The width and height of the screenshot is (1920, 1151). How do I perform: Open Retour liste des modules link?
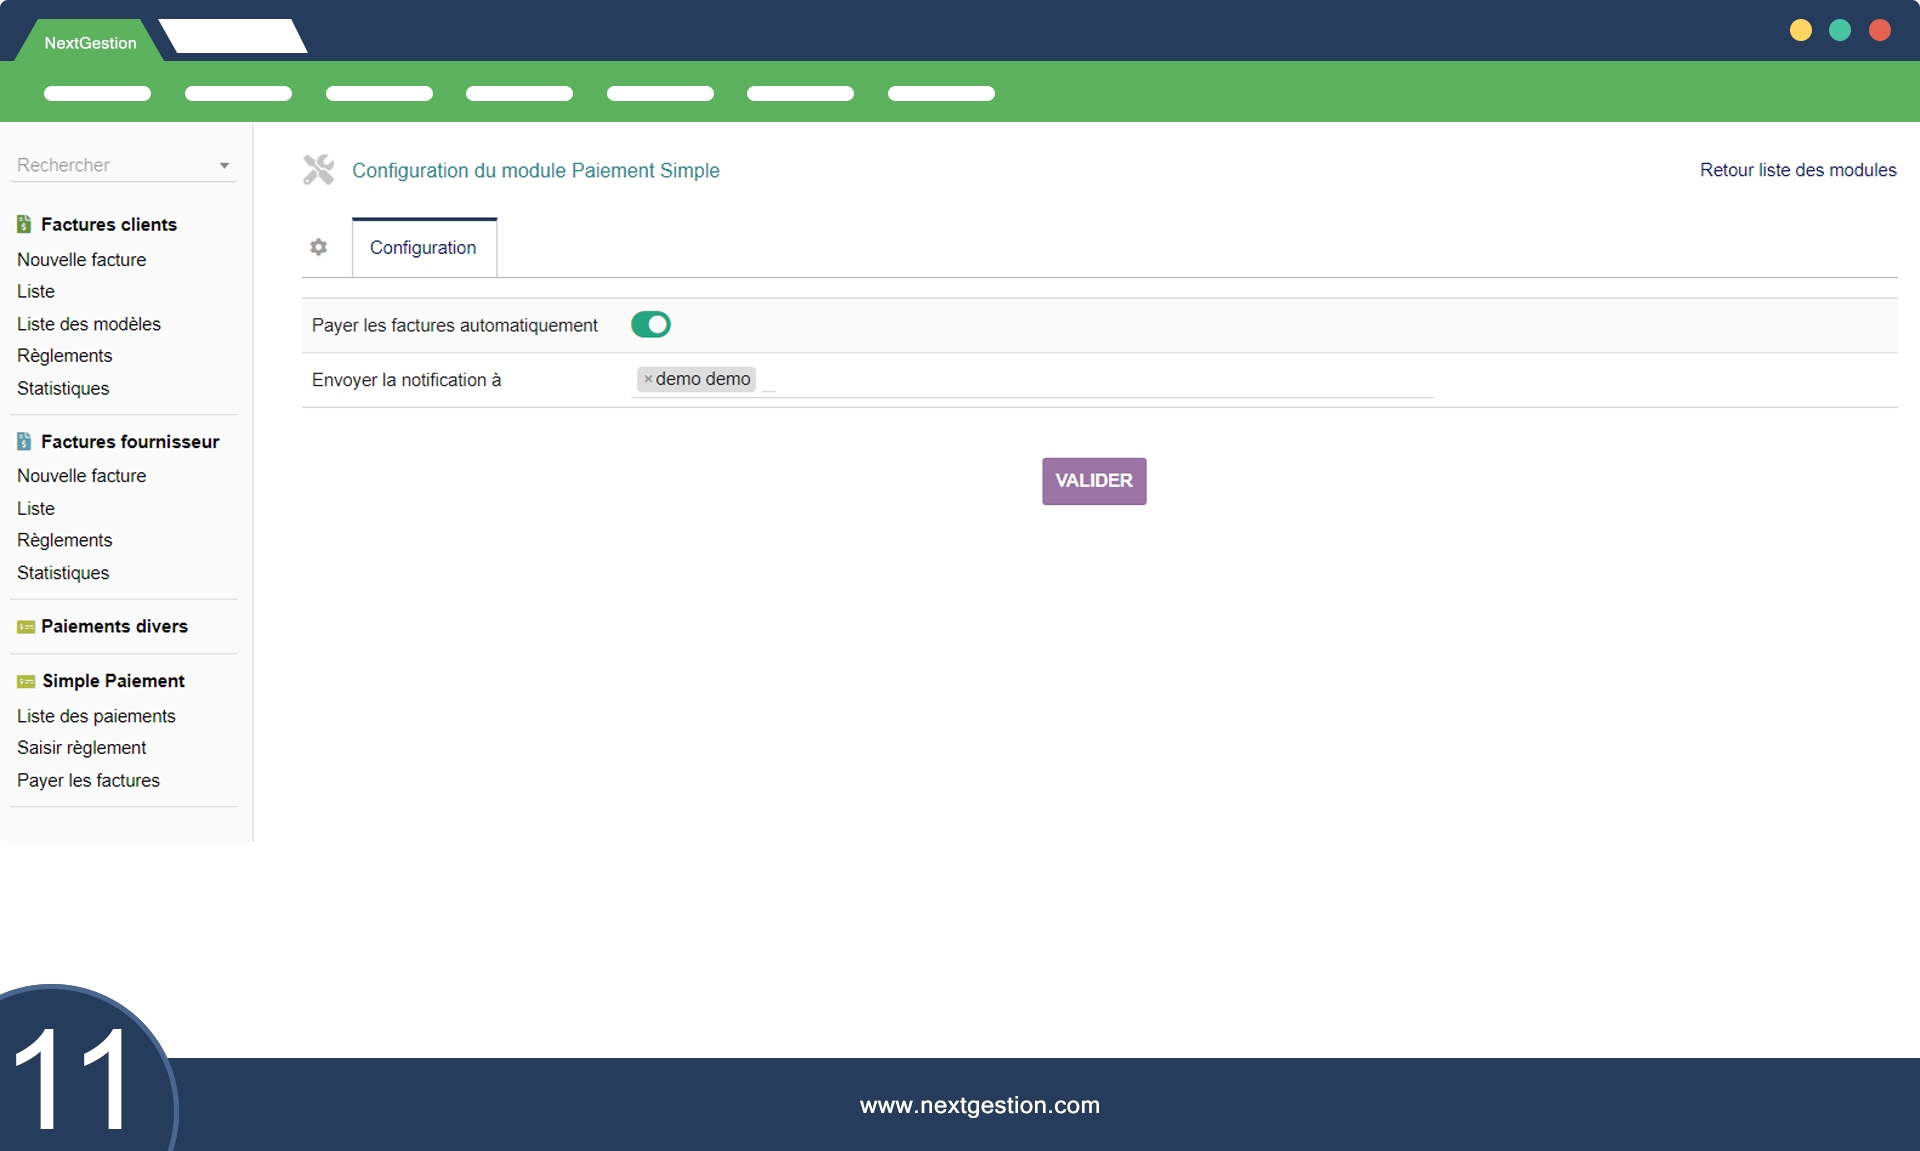click(1797, 170)
